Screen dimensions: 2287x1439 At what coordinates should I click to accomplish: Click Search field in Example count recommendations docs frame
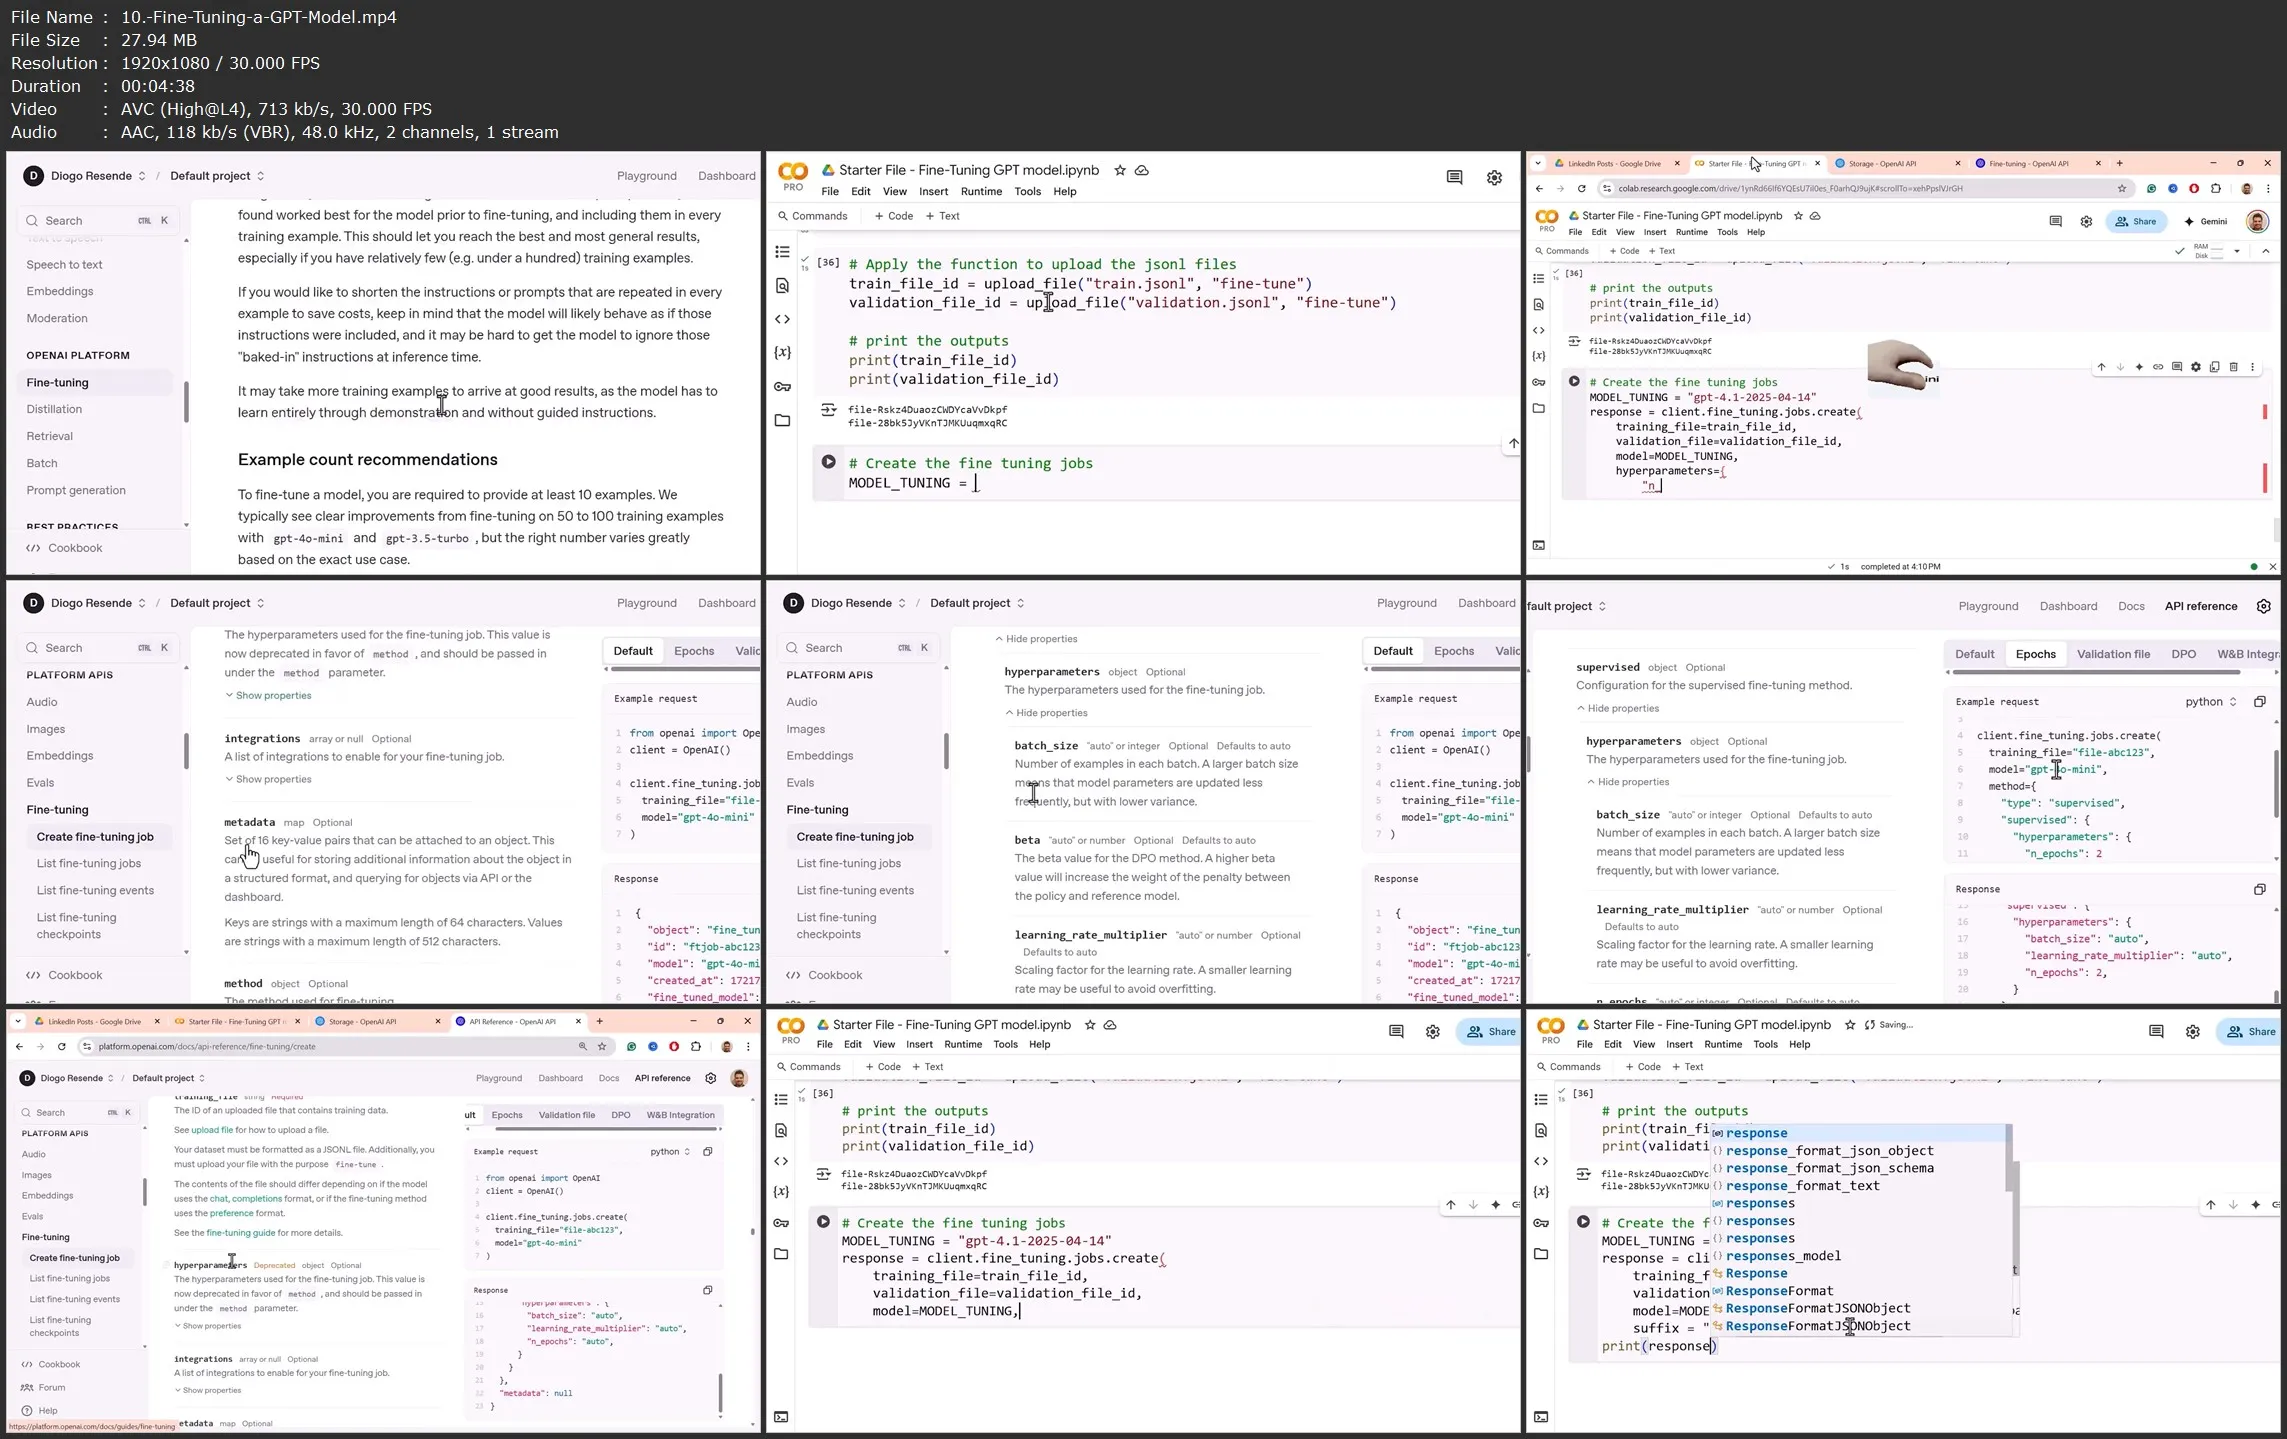pos(97,220)
